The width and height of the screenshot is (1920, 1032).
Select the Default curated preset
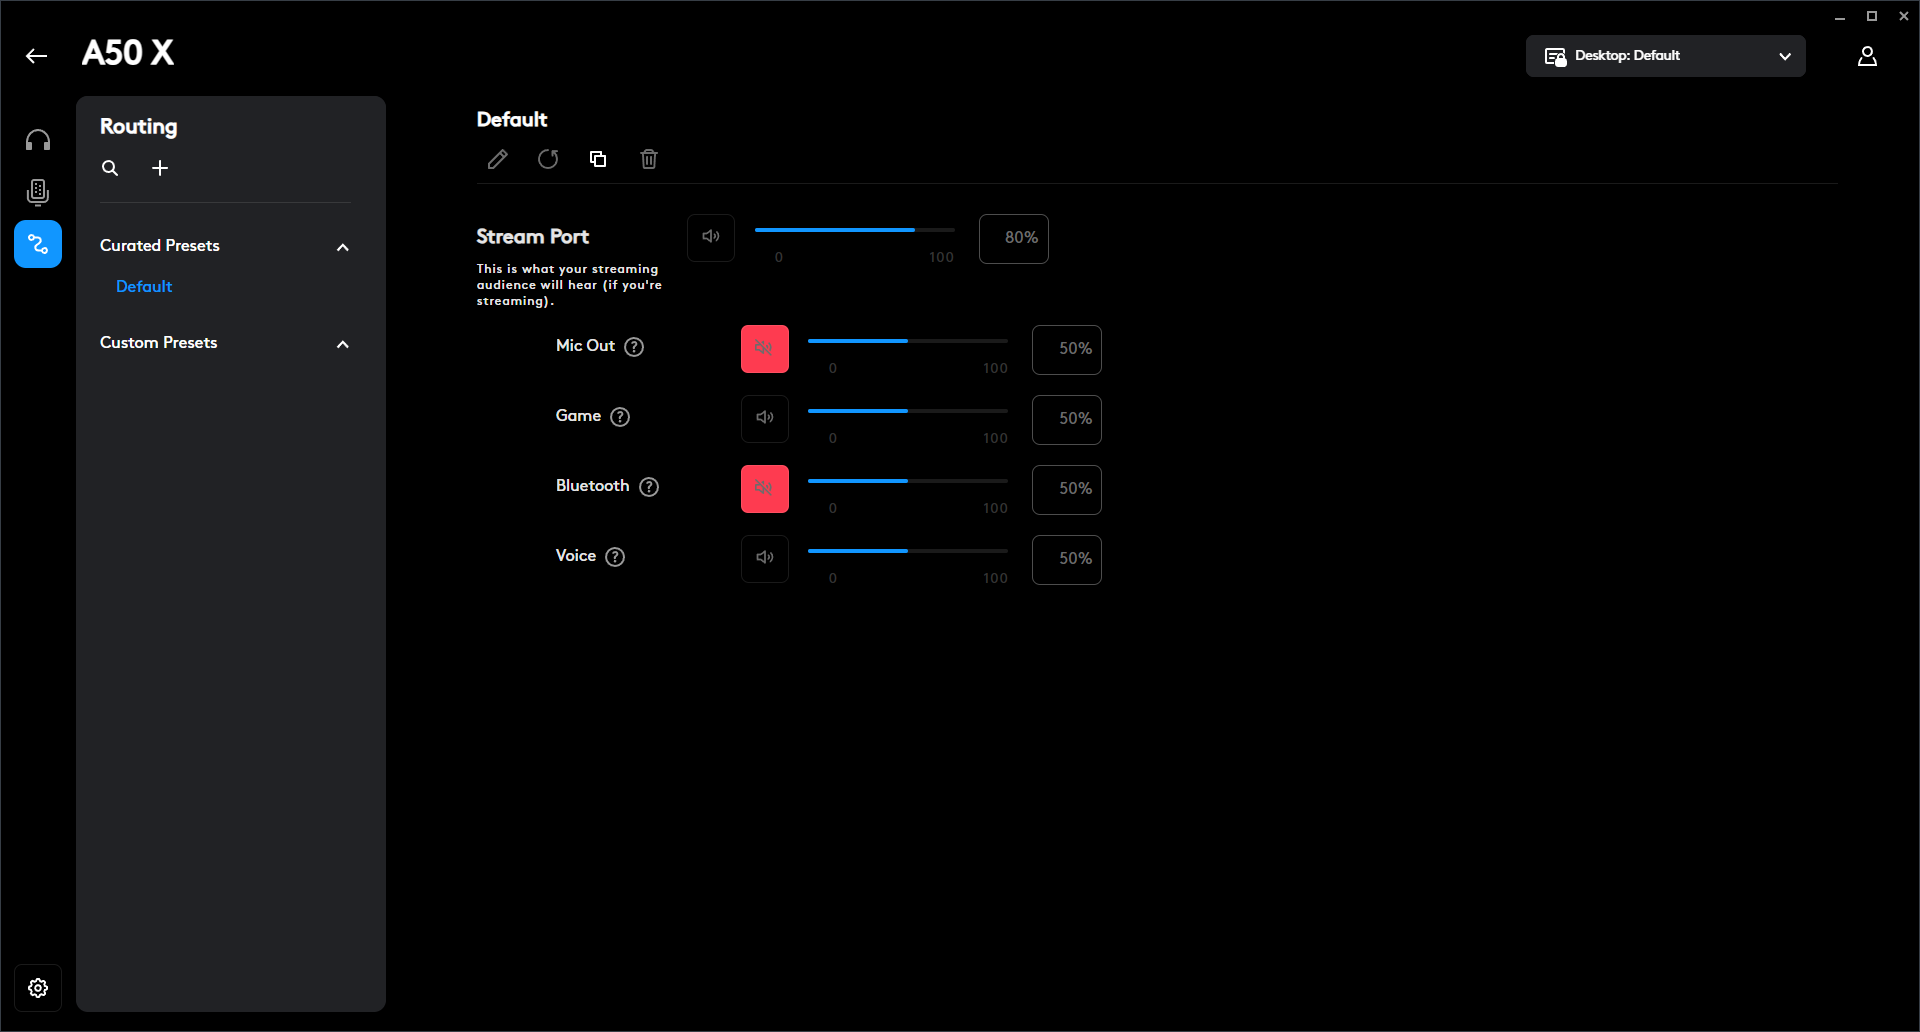pos(144,287)
